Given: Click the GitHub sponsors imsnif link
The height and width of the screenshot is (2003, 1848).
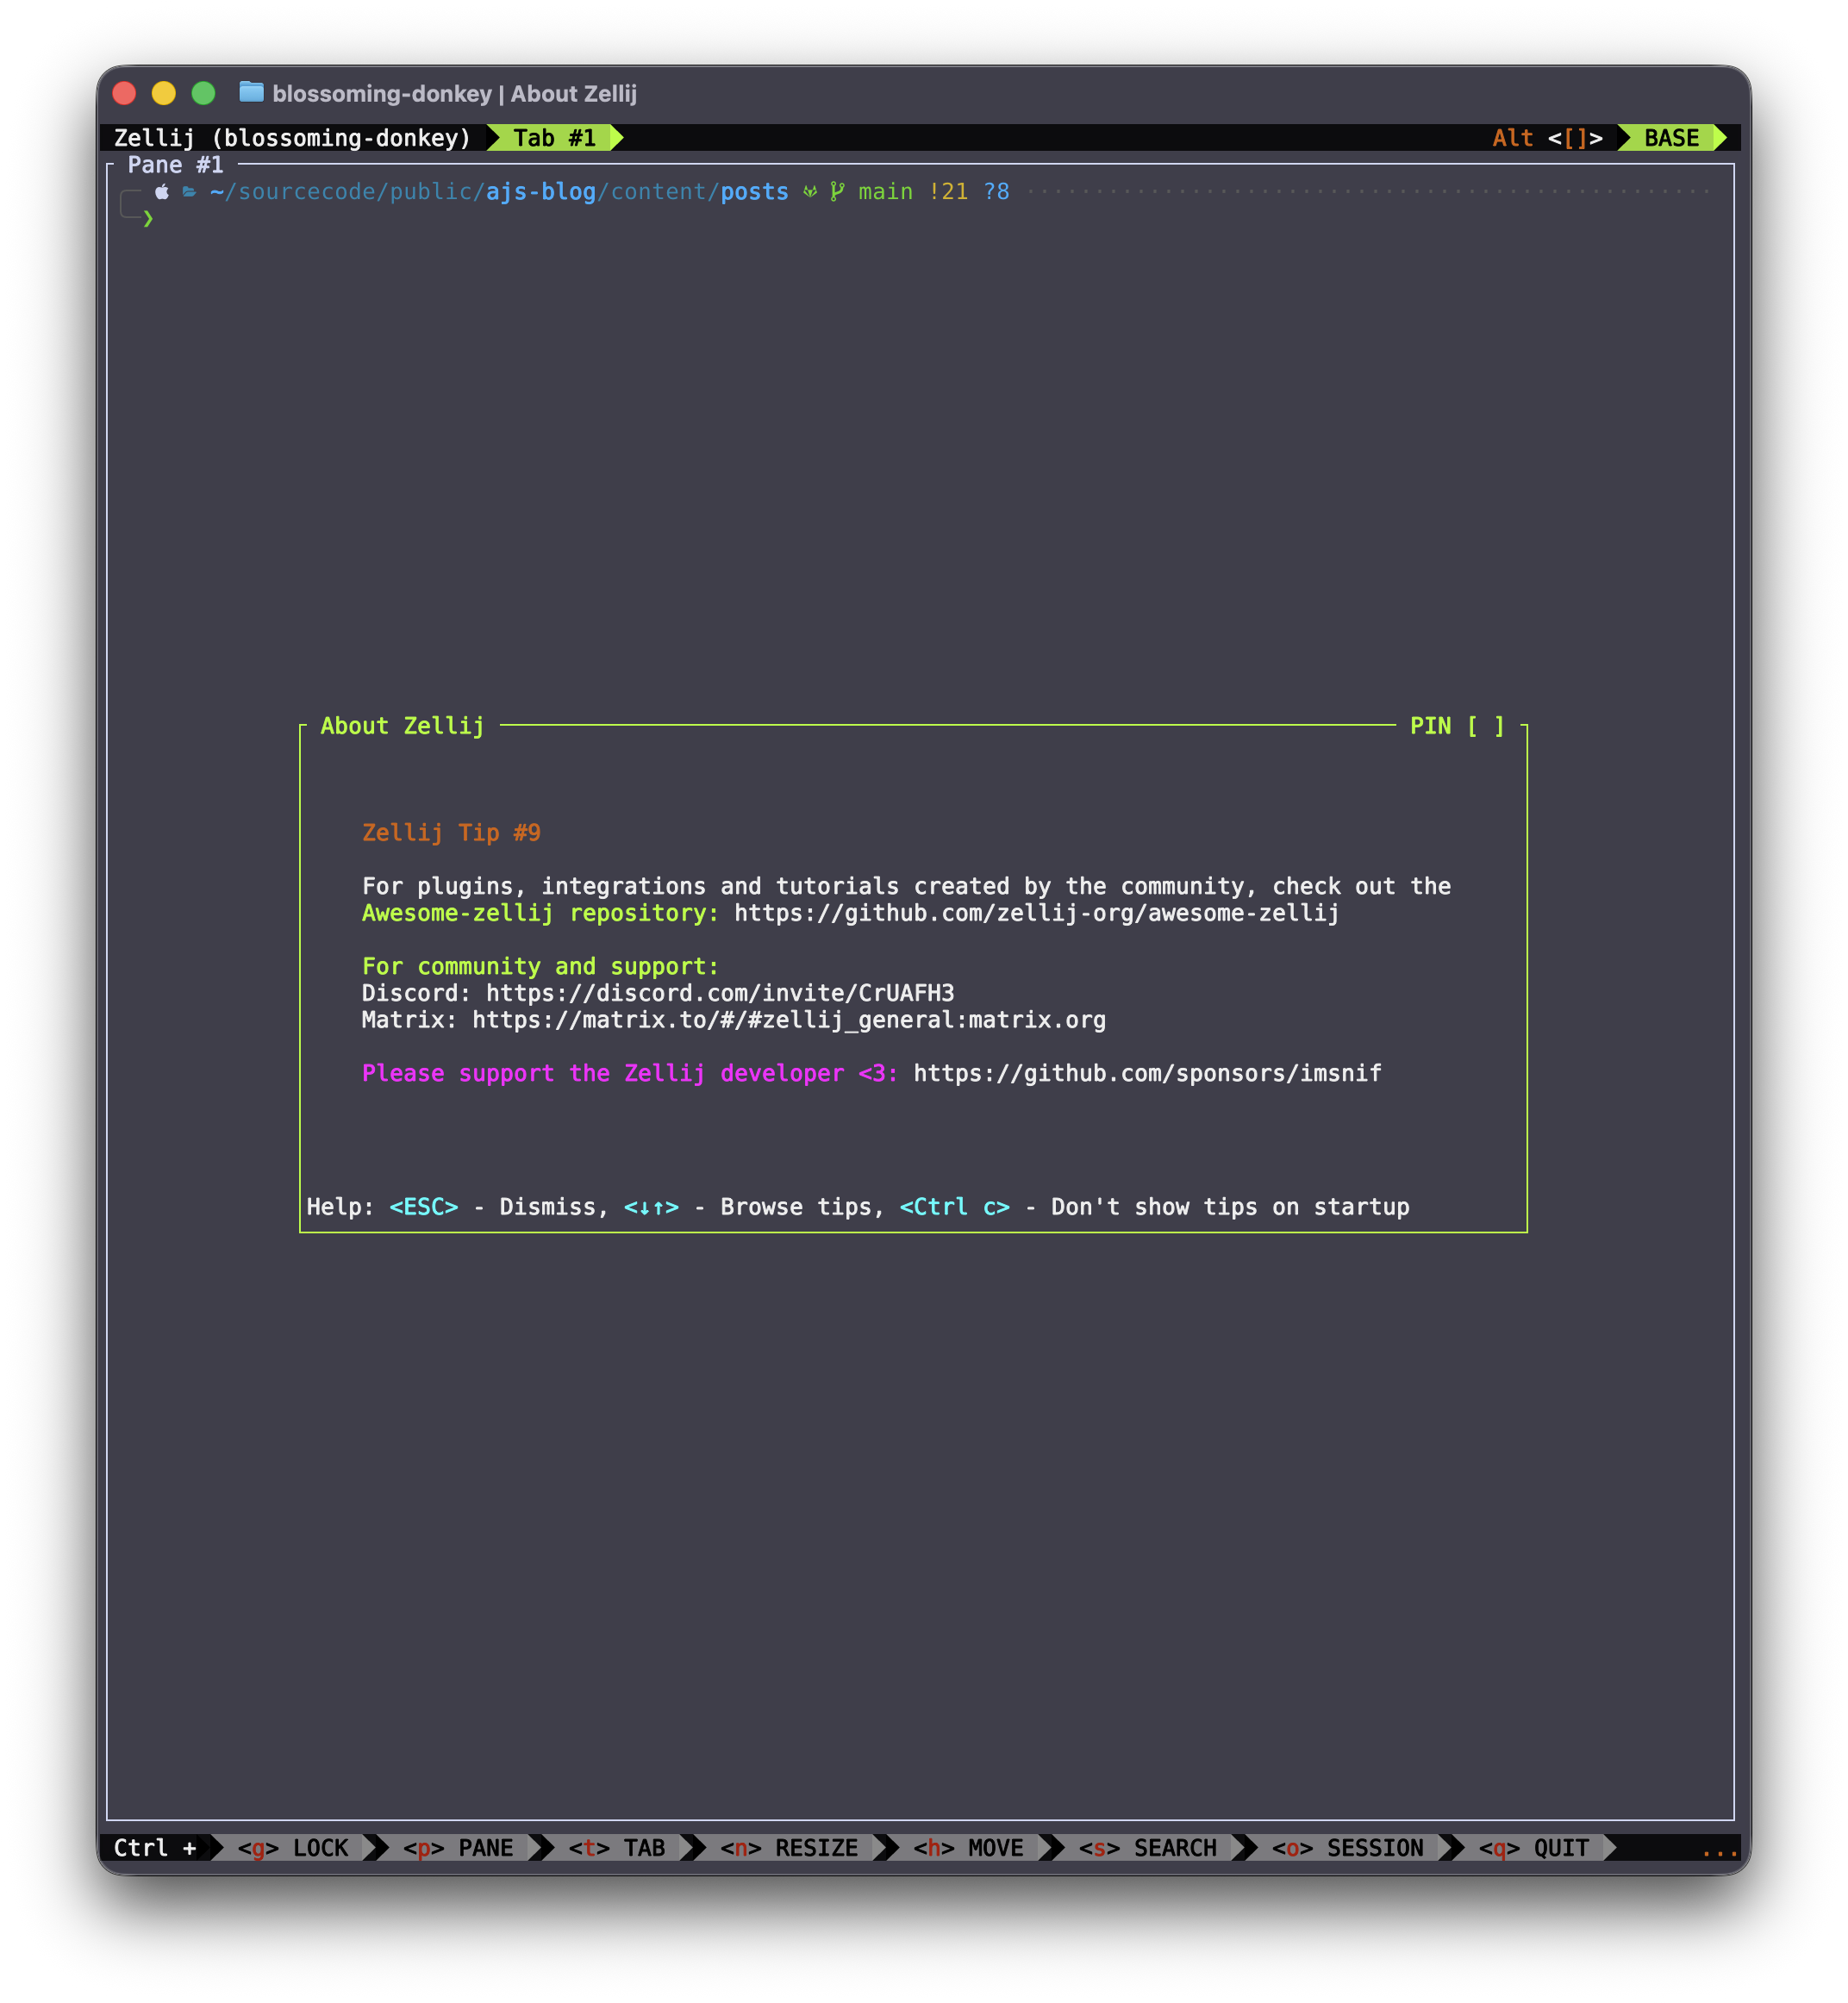Looking at the screenshot, I should click(1147, 1073).
